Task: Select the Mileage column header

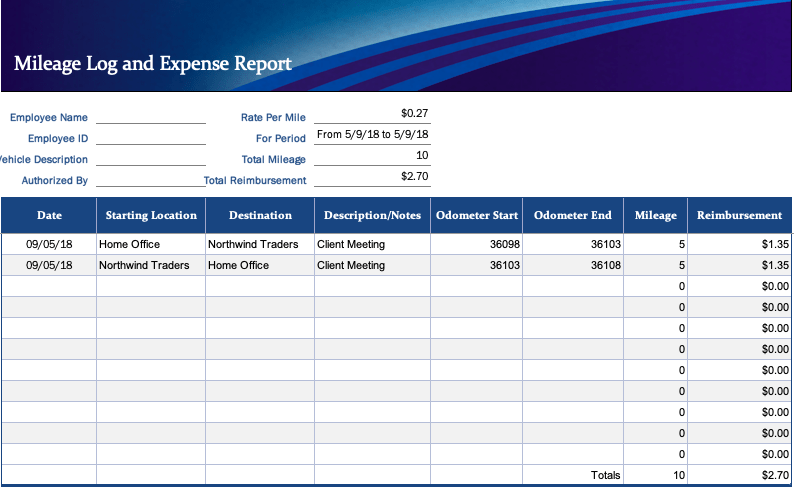Action: [x=655, y=215]
